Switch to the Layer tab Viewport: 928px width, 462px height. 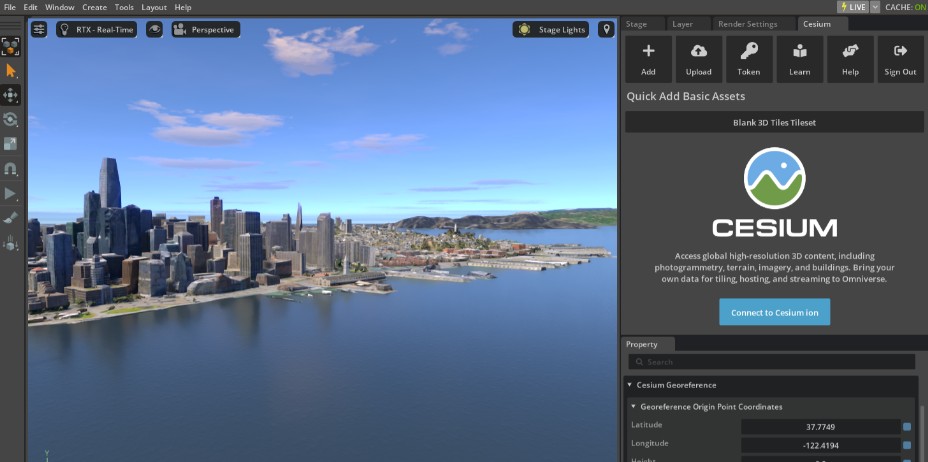click(683, 24)
